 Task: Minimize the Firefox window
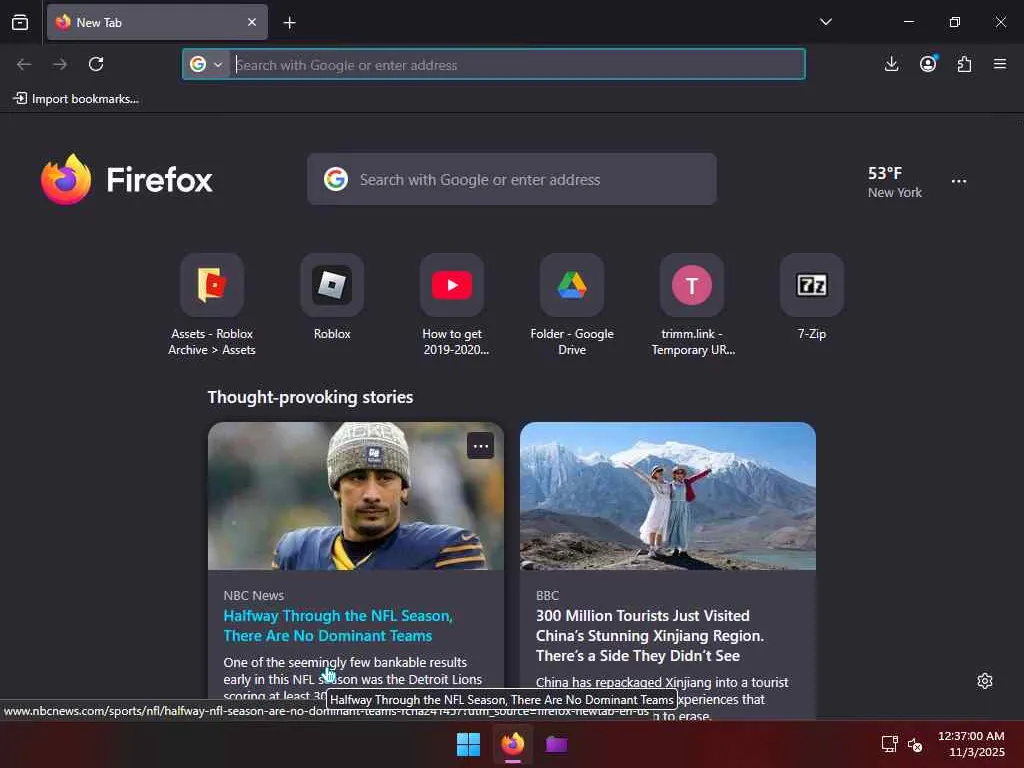pyautogui.click(x=908, y=22)
